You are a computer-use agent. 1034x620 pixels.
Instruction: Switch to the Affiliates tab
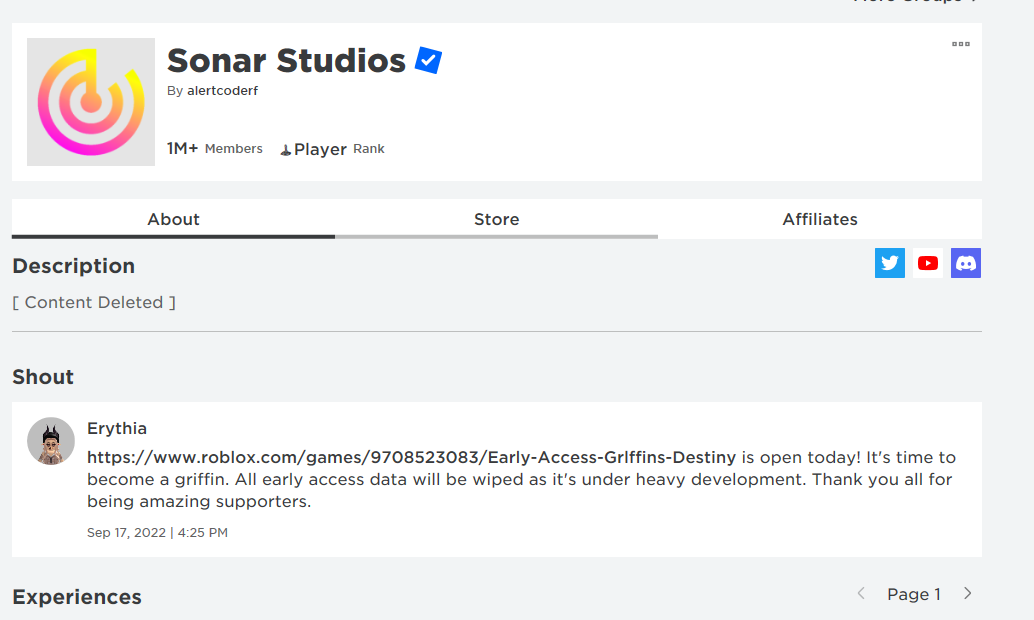[820, 219]
